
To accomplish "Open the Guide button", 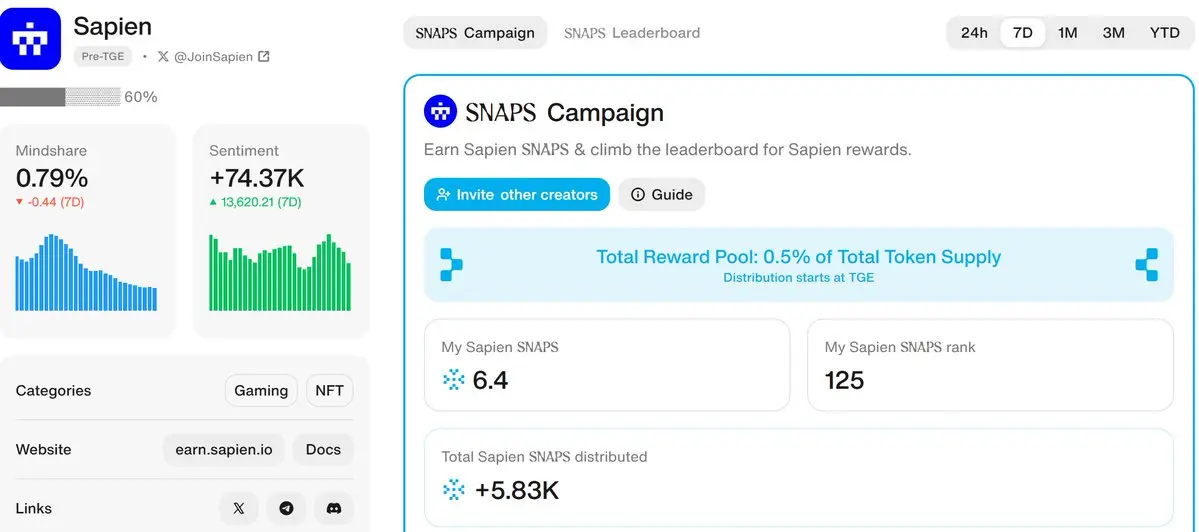I will pyautogui.click(x=661, y=195).
